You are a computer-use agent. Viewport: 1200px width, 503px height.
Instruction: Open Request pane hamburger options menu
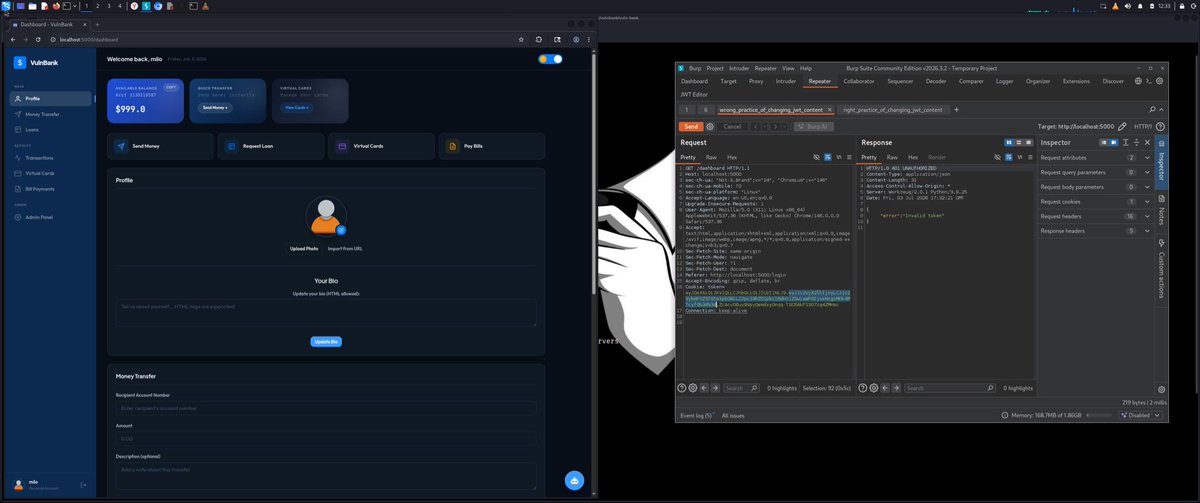pyautogui.click(x=848, y=157)
